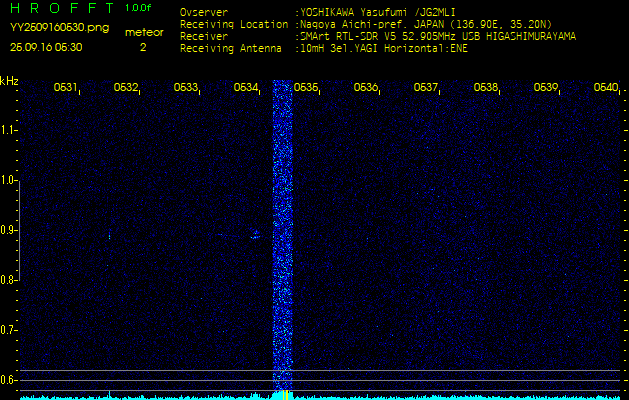Click the 0.6 kHz axis label

(7, 380)
